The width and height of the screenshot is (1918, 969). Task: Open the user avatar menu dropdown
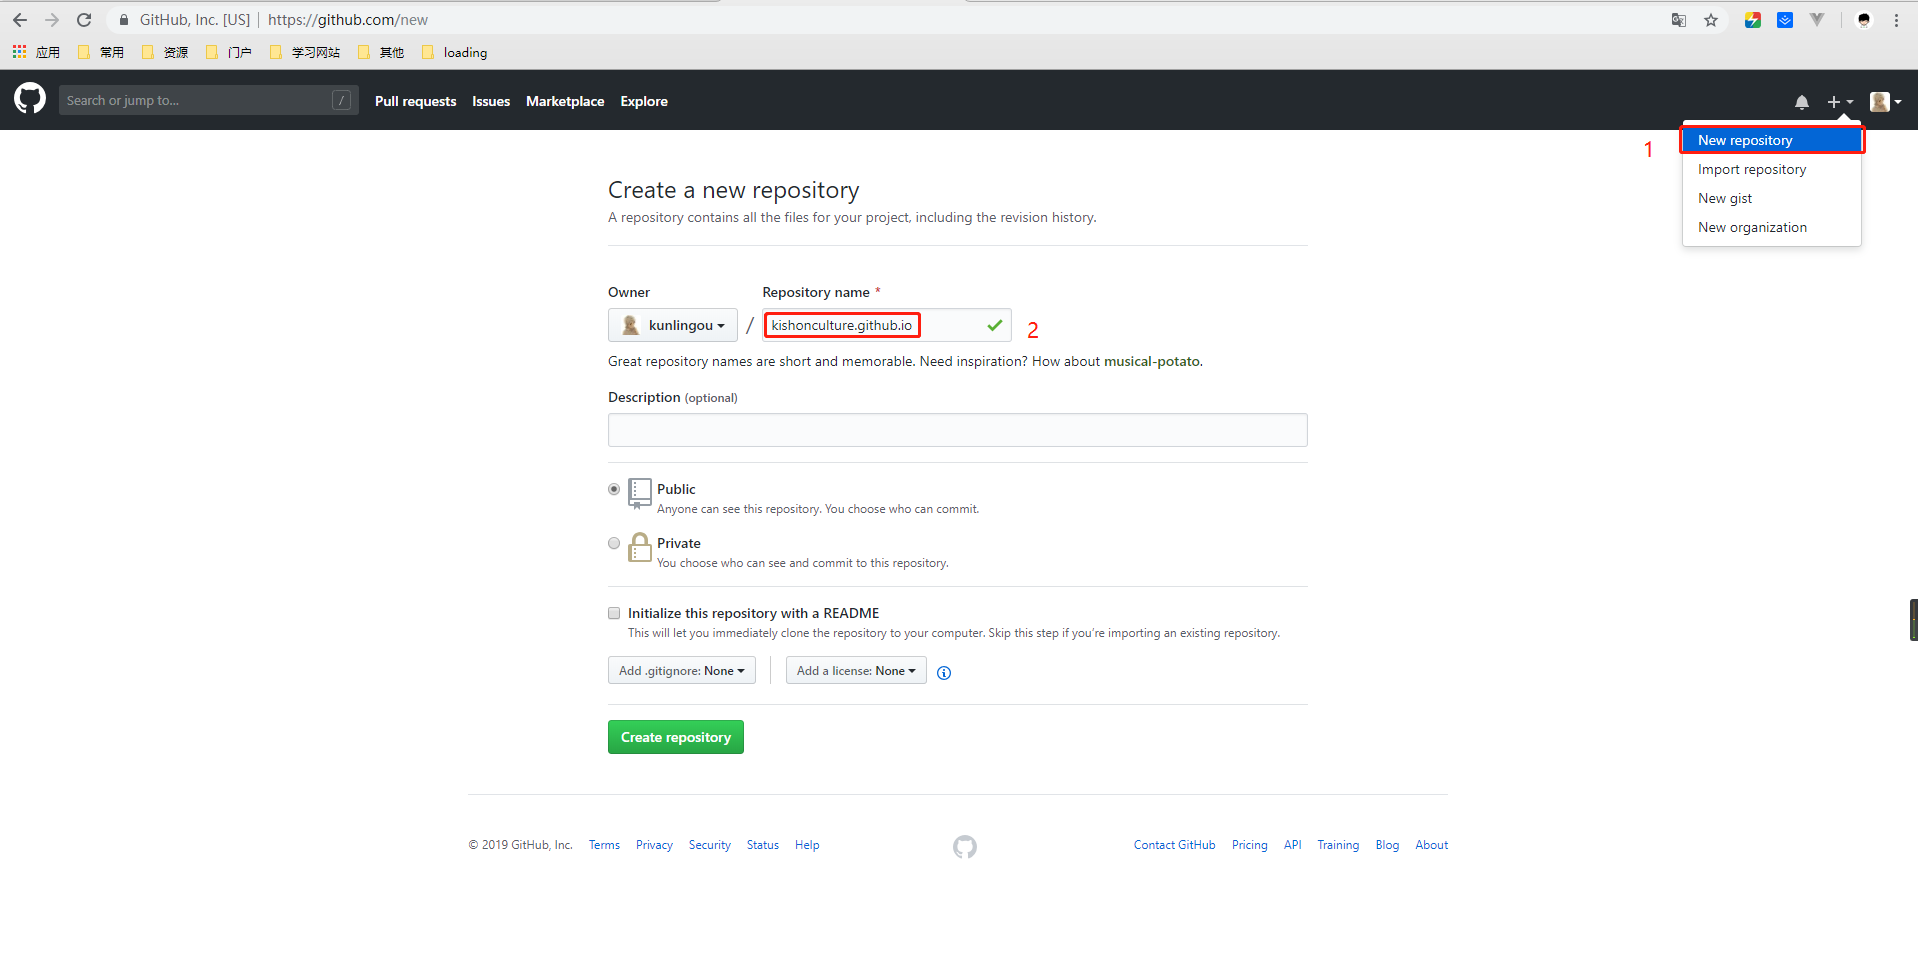[x=1885, y=102]
